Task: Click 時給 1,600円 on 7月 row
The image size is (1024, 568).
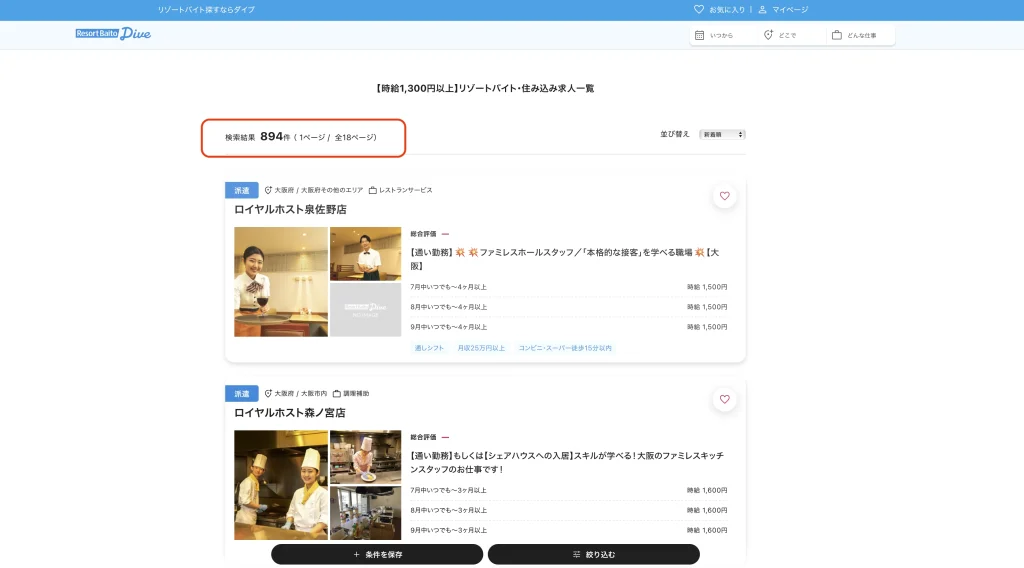Action: pyautogui.click(x=707, y=490)
